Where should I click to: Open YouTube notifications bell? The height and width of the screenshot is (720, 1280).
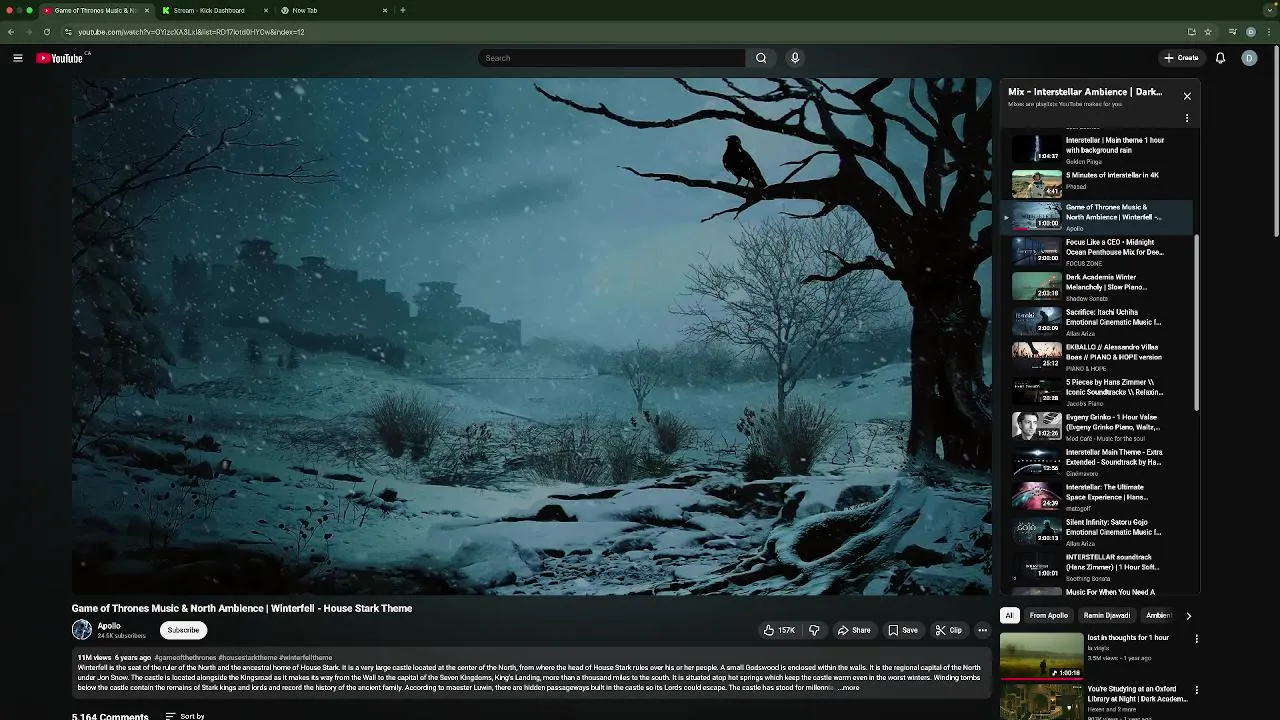click(x=1220, y=58)
